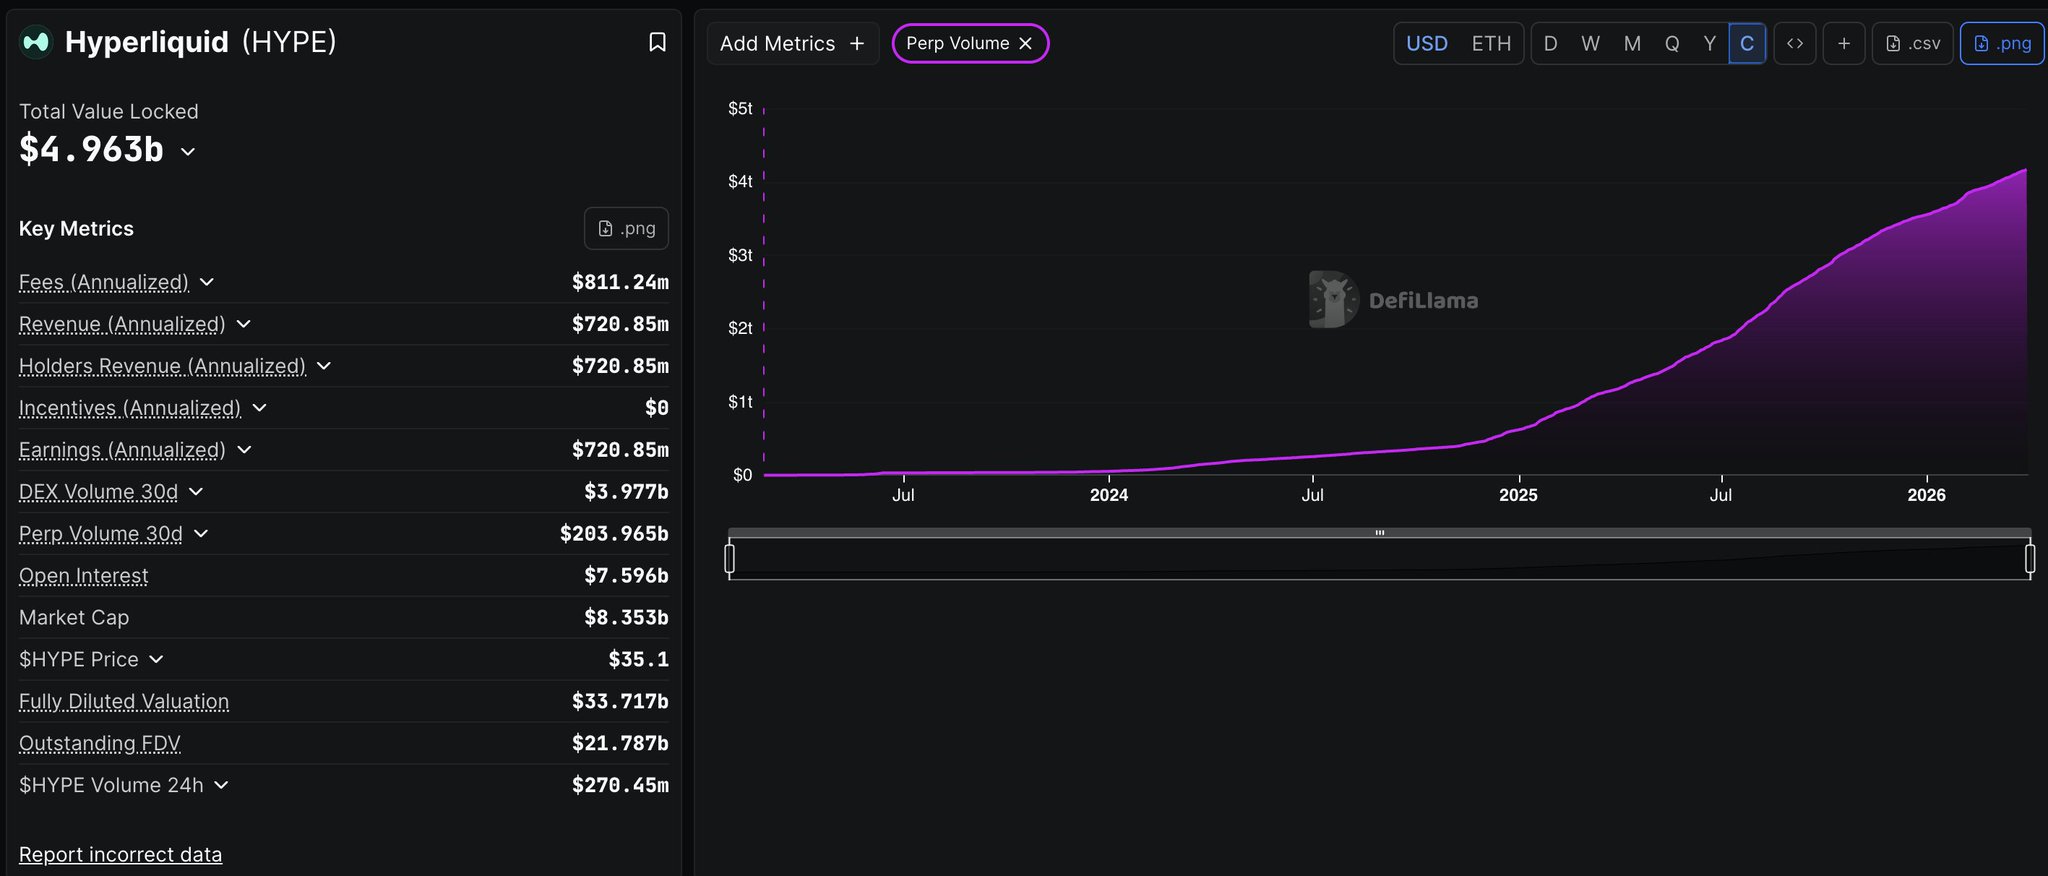
Task: Expand Total Value Locked breakdown
Action: (188, 151)
